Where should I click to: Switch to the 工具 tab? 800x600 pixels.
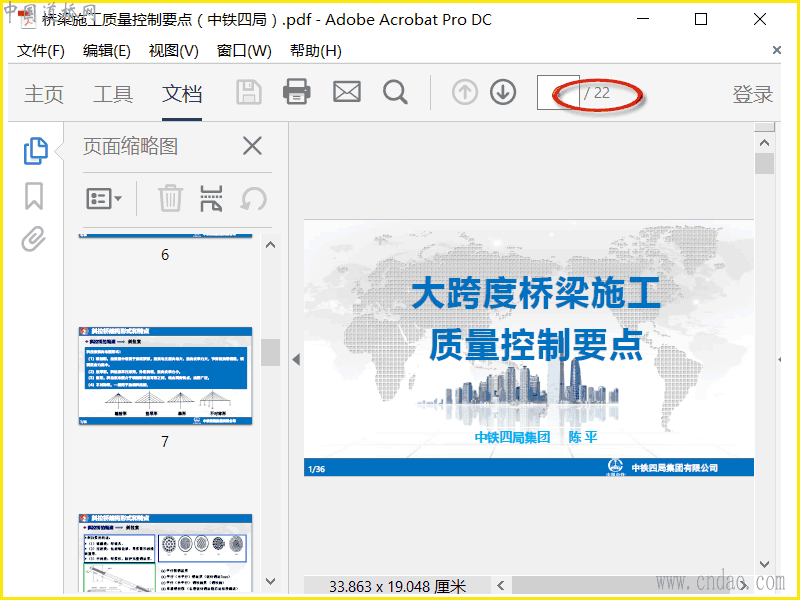pyautogui.click(x=113, y=94)
